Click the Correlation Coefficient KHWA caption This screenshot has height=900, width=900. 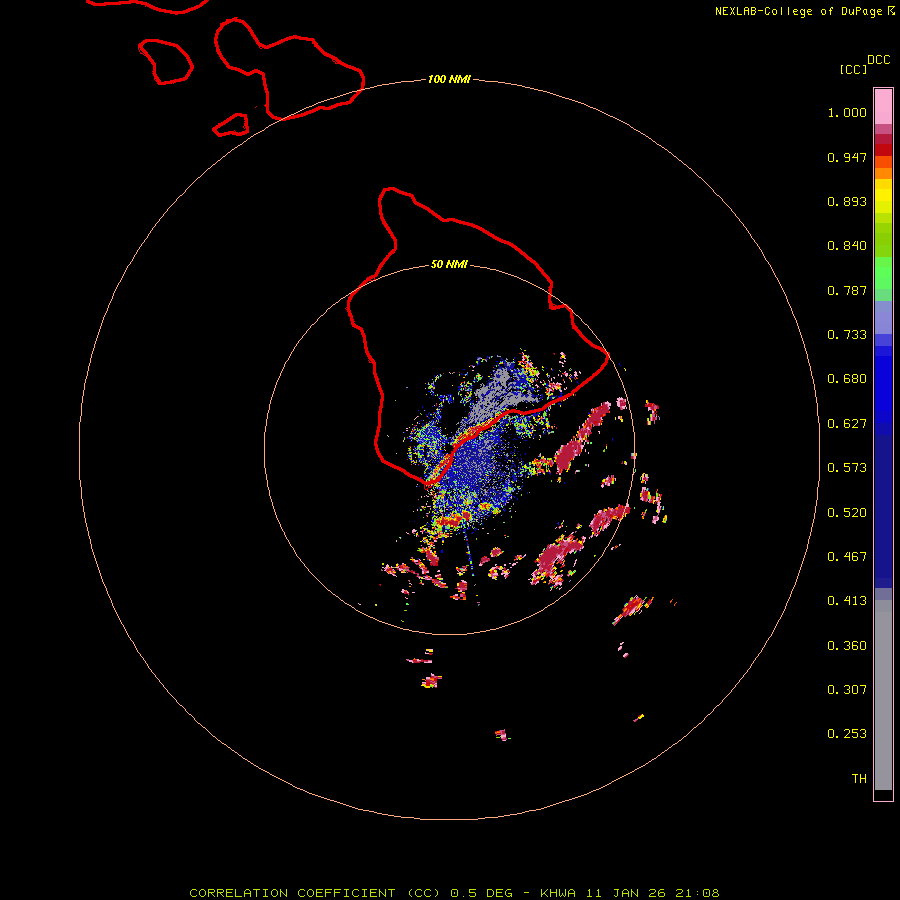point(454,893)
